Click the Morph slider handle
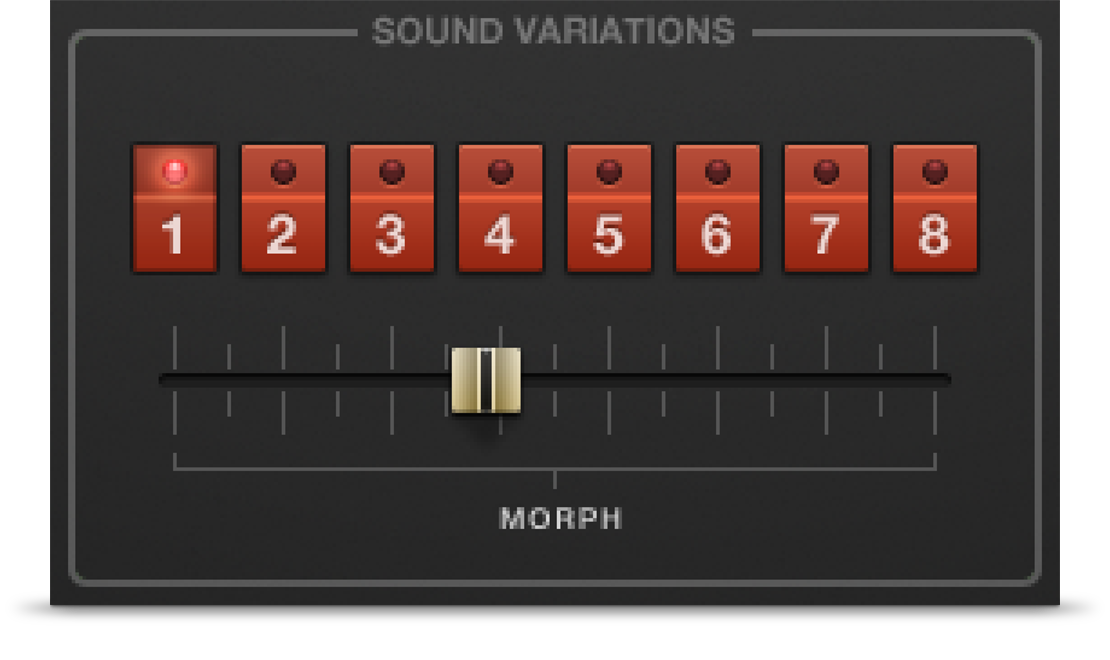 click(x=486, y=380)
